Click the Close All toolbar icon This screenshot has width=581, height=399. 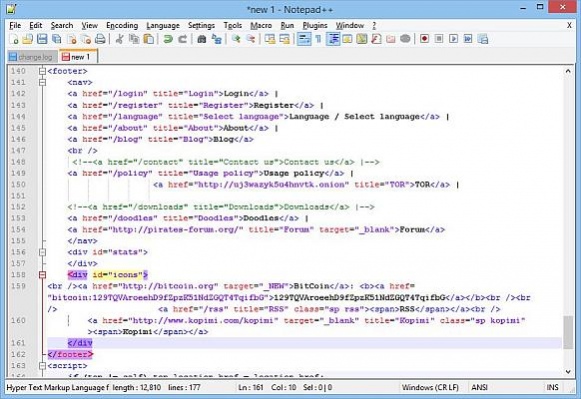pos(86,39)
